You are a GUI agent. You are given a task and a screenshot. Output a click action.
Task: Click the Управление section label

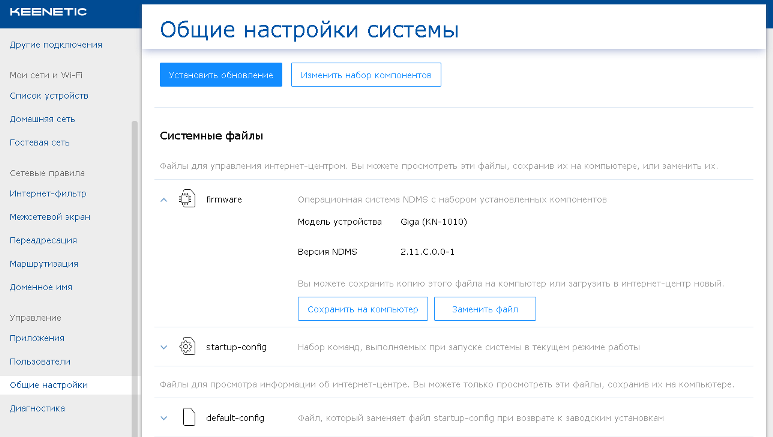(x=35, y=318)
